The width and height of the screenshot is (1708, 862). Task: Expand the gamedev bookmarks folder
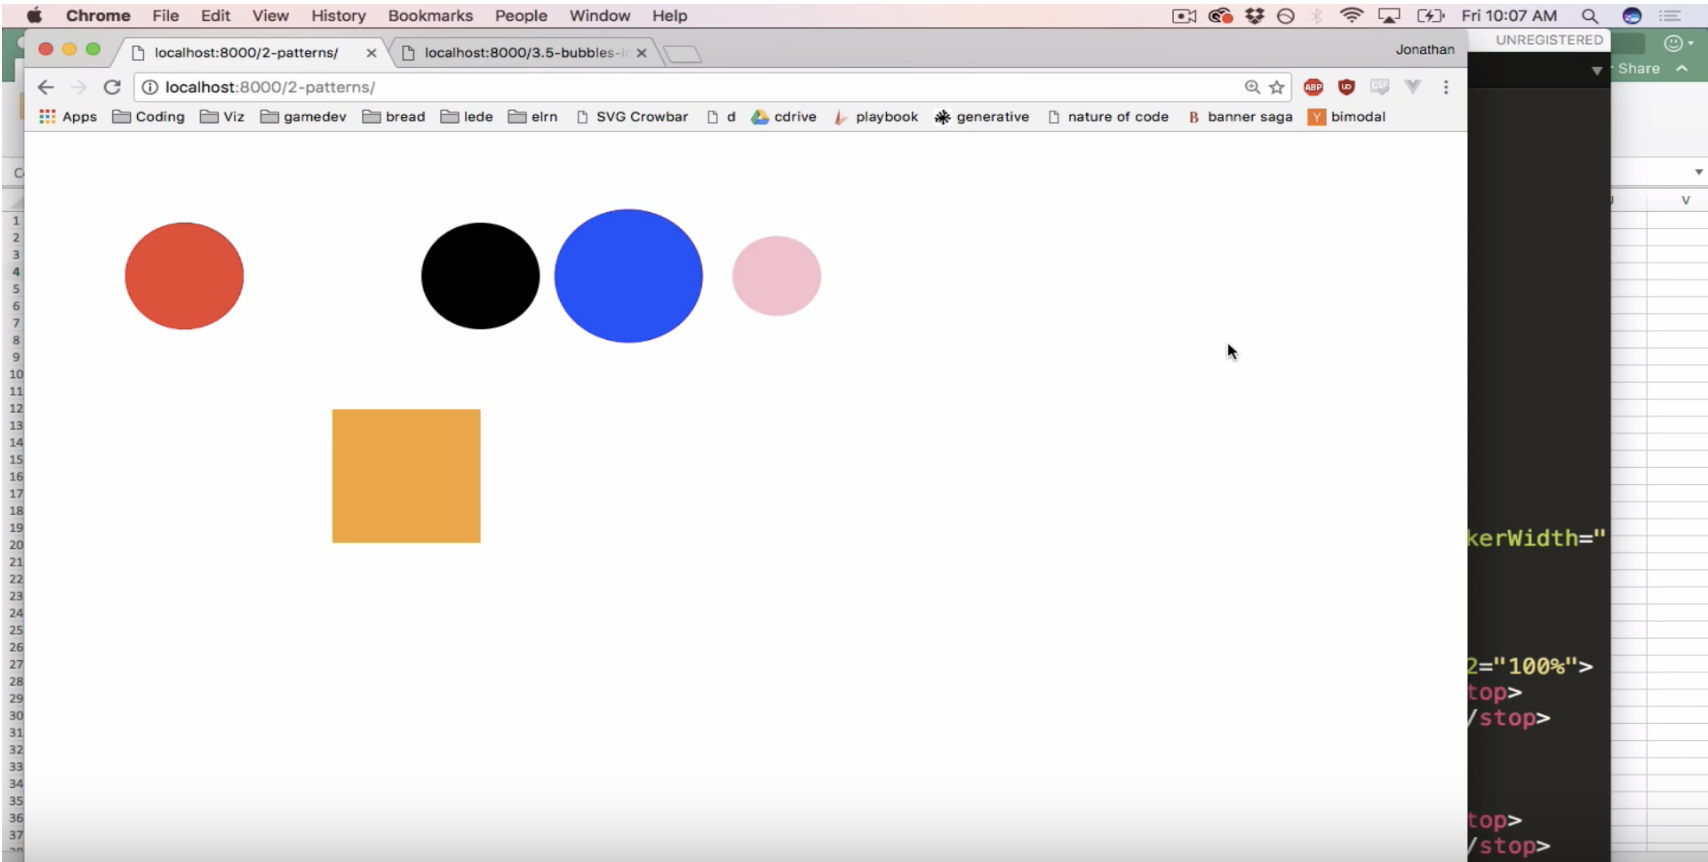tap(303, 117)
